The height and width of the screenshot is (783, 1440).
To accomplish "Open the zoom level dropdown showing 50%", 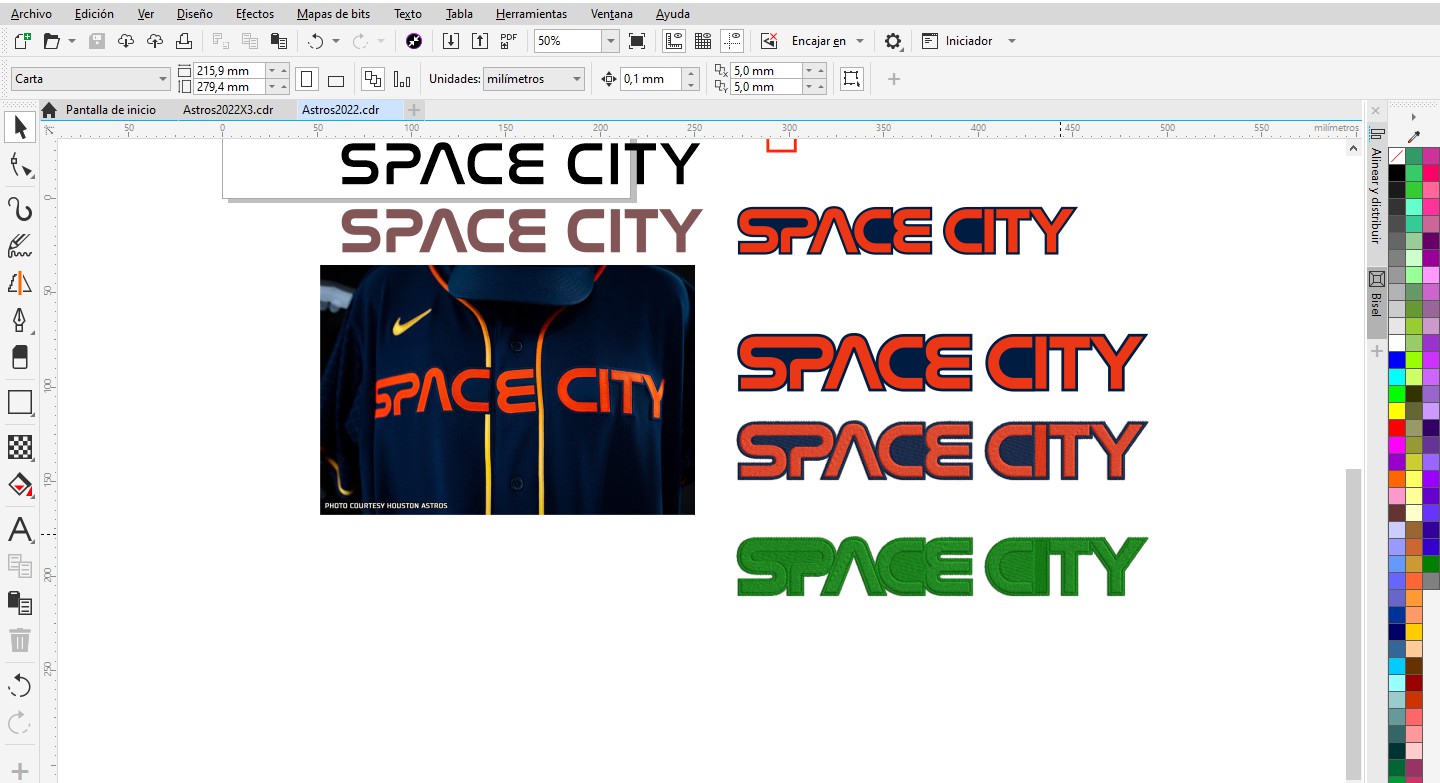I will [610, 41].
